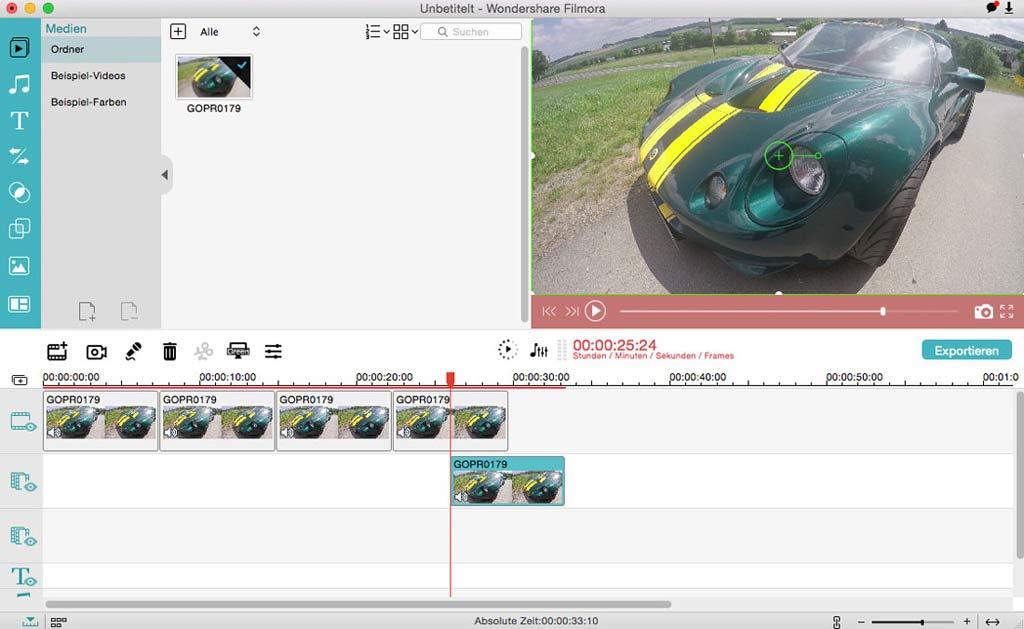Open the Split screen sidebar icon
The height and width of the screenshot is (629, 1024).
click(x=19, y=304)
